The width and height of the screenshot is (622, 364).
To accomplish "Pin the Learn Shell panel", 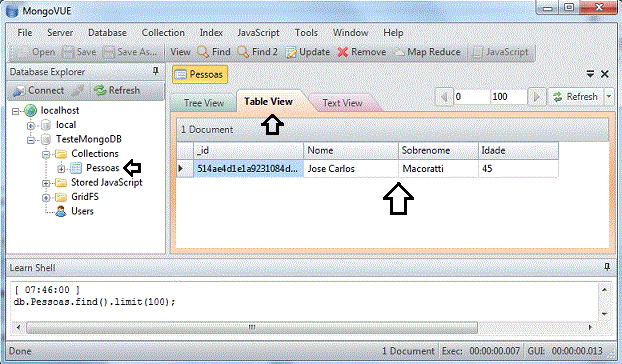I will (x=607, y=267).
